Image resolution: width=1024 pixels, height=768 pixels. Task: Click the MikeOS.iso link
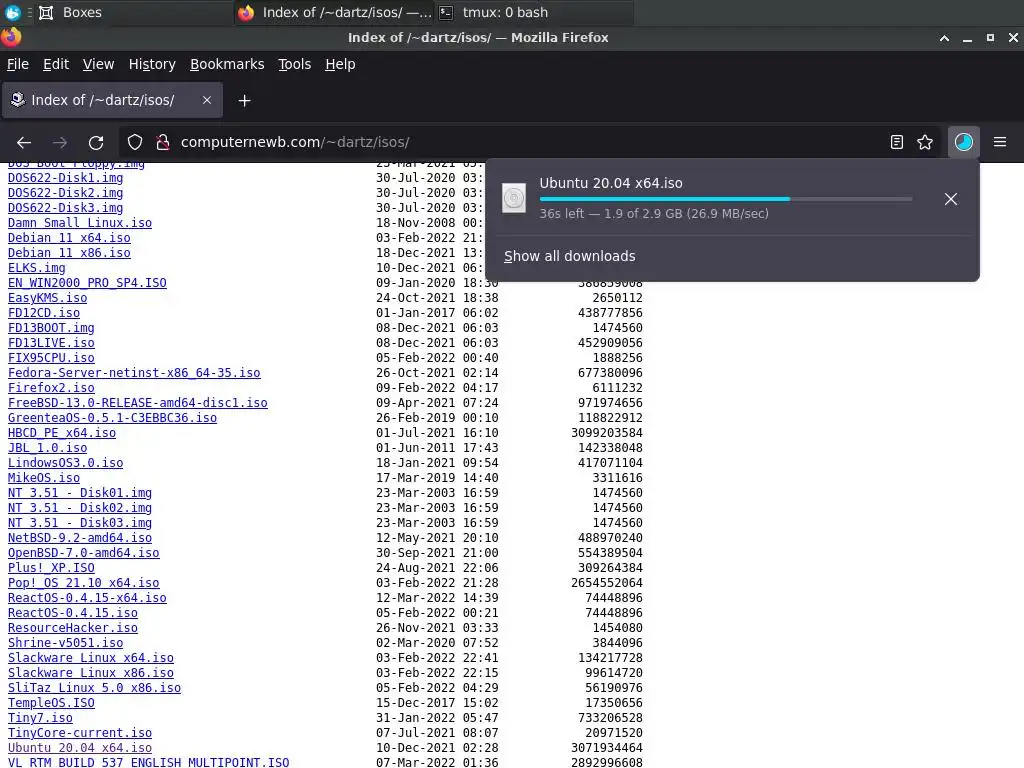(x=44, y=478)
